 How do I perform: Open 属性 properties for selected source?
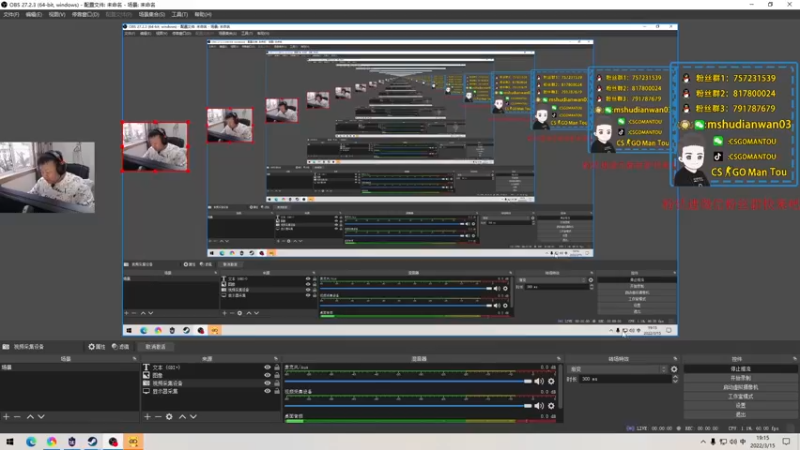96,347
